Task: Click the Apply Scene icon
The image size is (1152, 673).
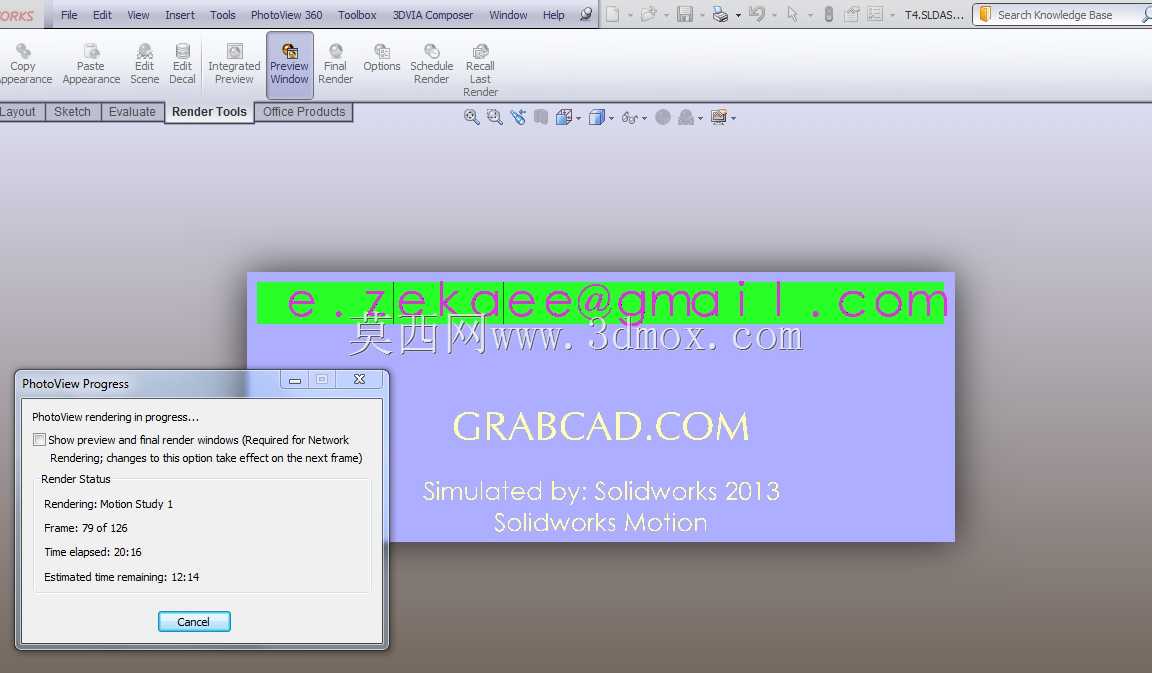Action: (685, 117)
